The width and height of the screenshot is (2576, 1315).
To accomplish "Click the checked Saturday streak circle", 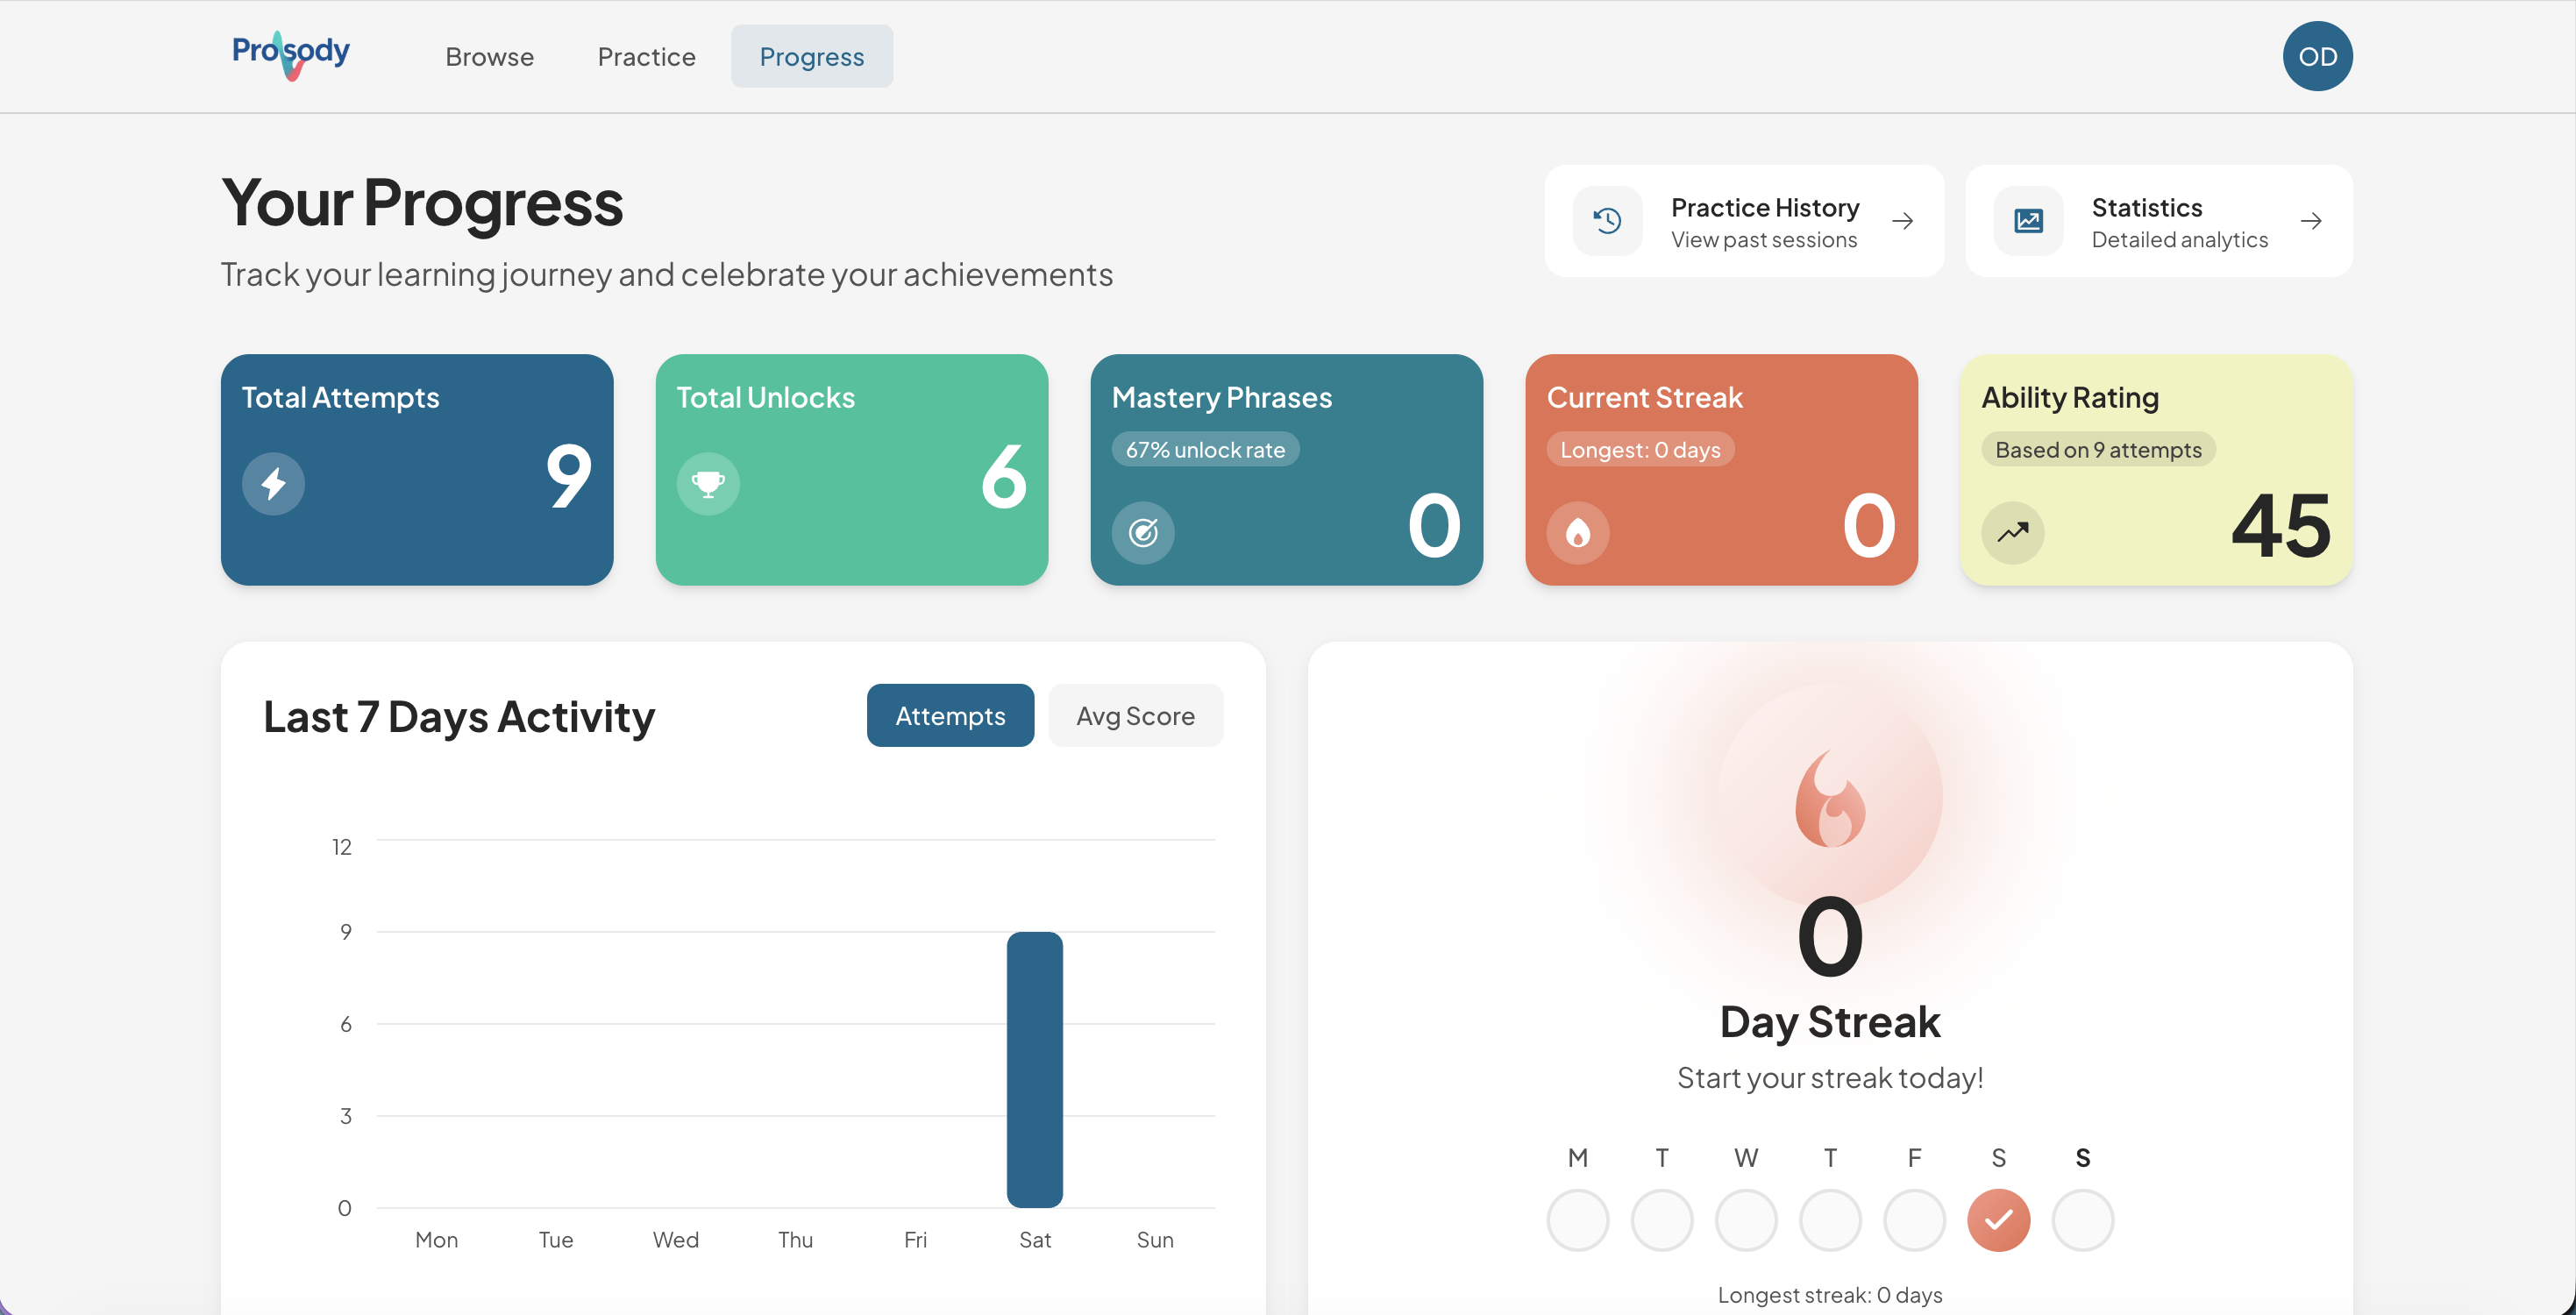I will pyautogui.click(x=1998, y=1220).
